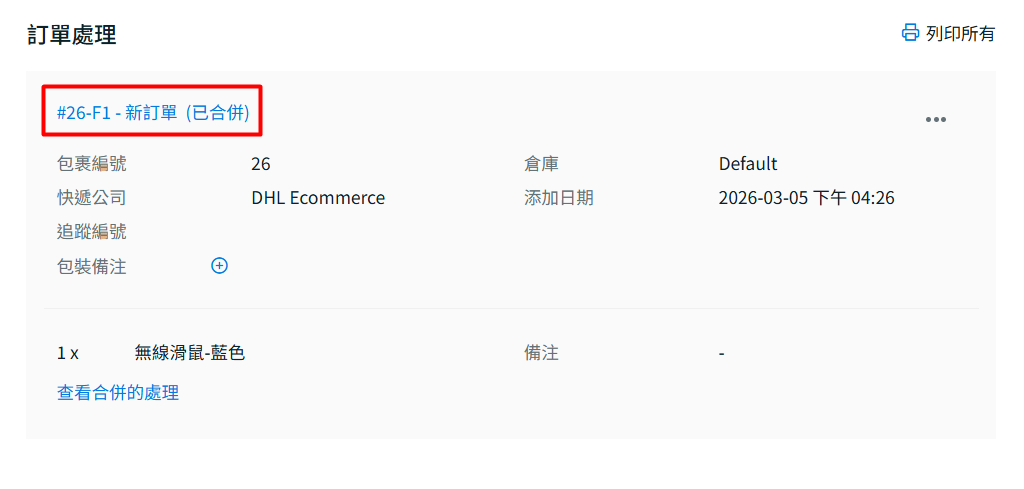The height and width of the screenshot is (489, 1024).
Task: Click the 包裝備注 field label
Action: (x=92, y=267)
